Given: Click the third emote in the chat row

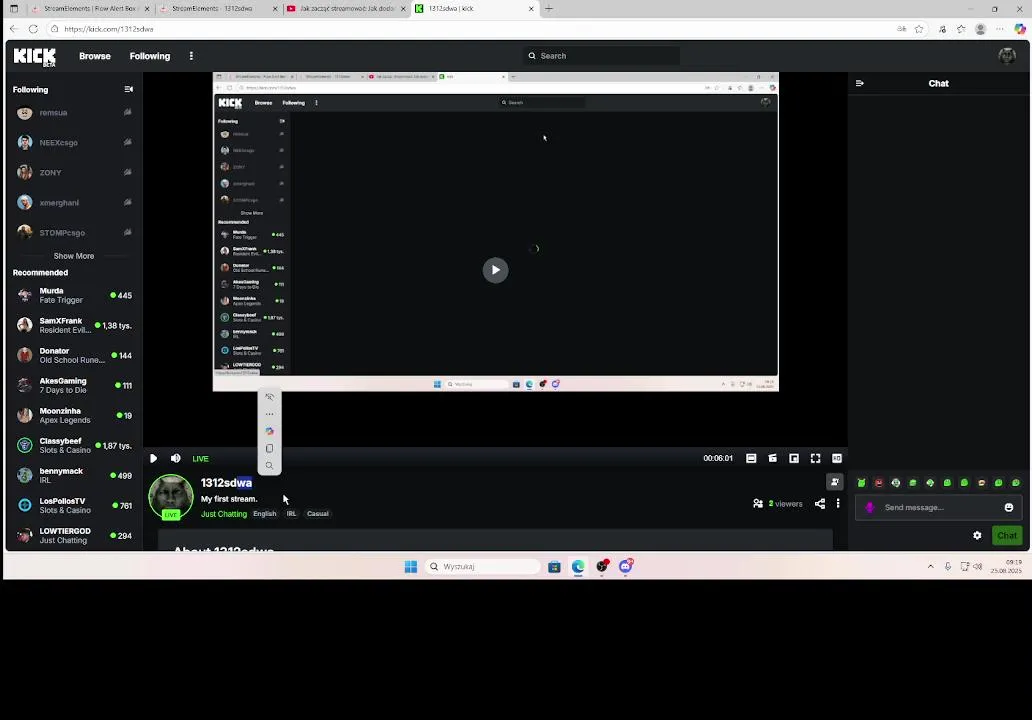Looking at the screenshot, I should pyautogui.click(x=896, y=483).
